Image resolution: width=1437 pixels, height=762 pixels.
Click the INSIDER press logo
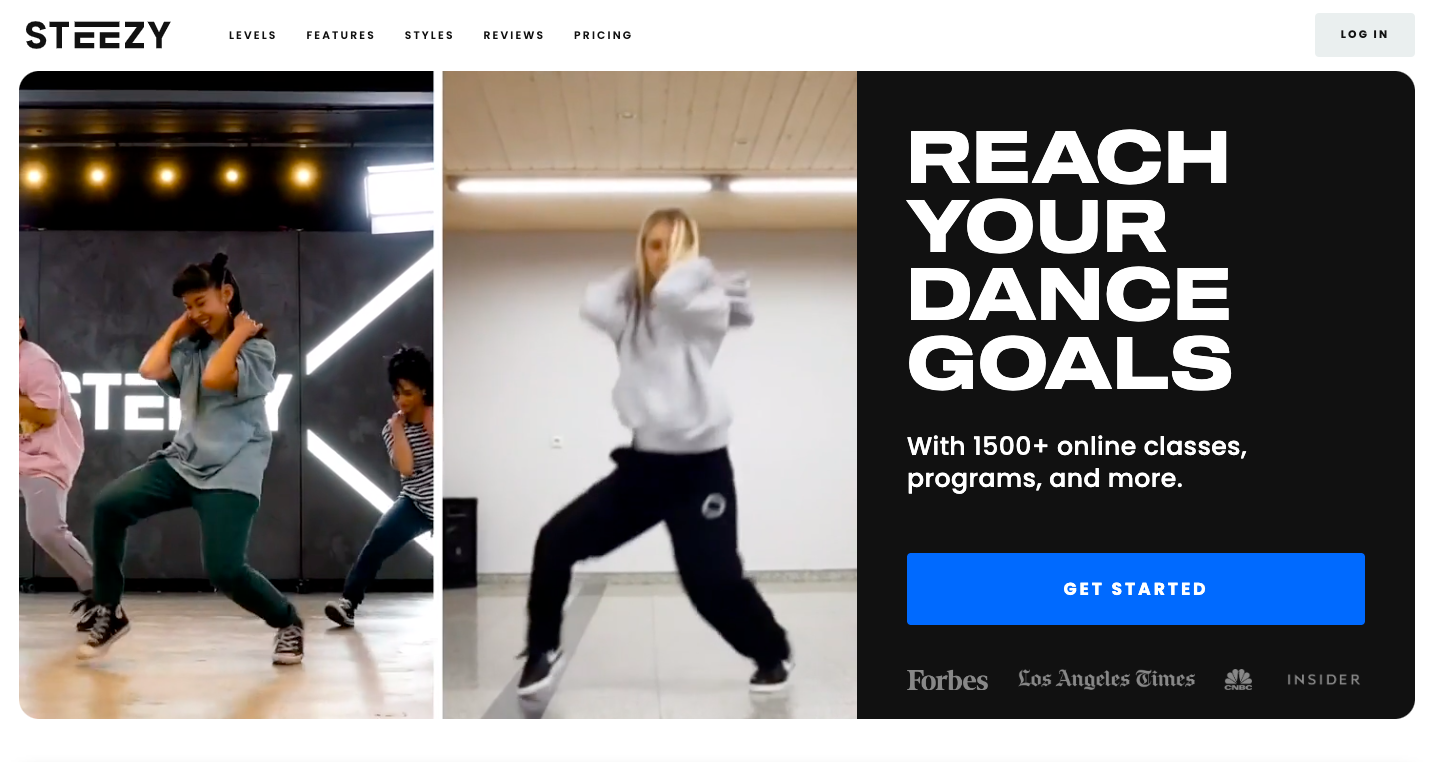(1323, 679)
